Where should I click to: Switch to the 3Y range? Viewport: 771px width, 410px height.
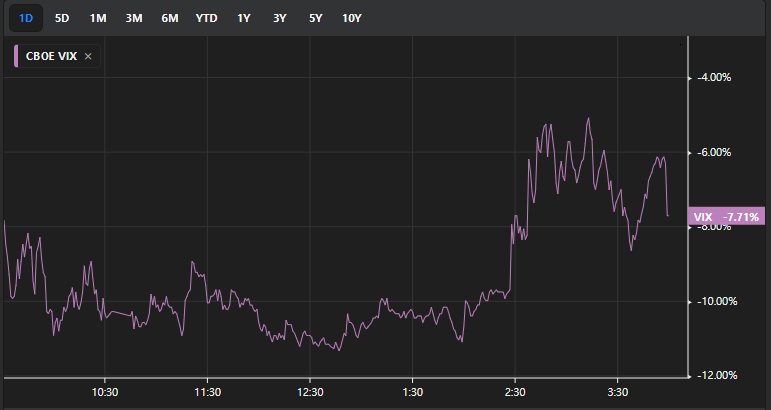[x=280, y=18]
